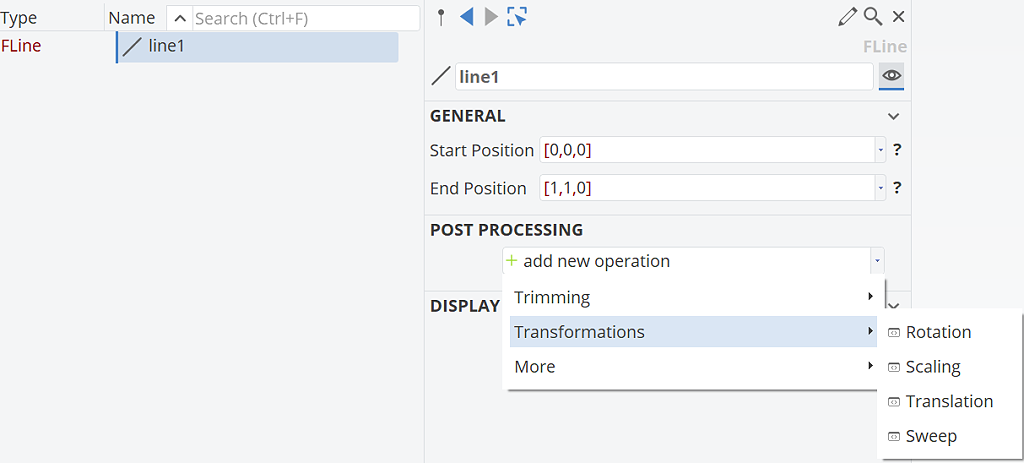
Task: Go back with the blue left arrow
Action: (x=466, y=16)
